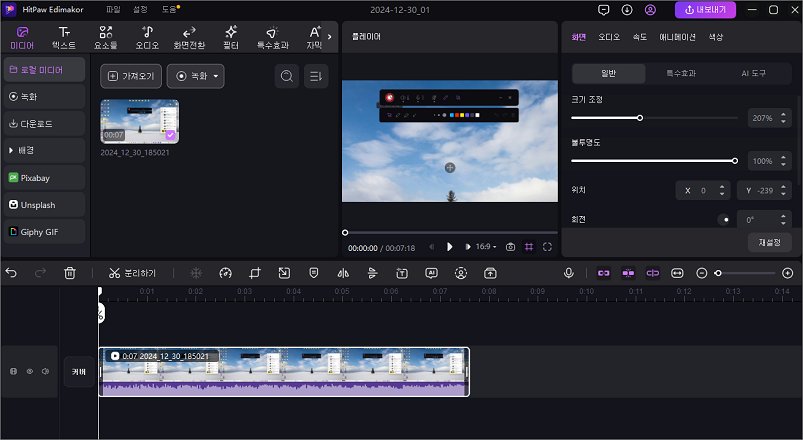Viewport: 803px width, 440px height.
Task: Select 다운로드 in the sidebar
Action: click(x=45, y=123)
